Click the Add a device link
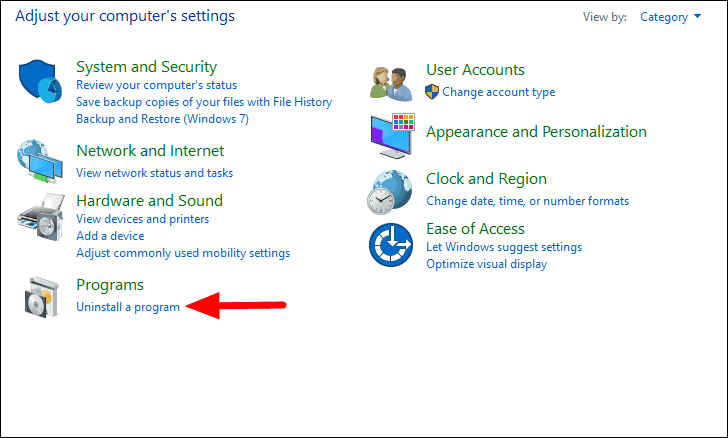Viewport: 728px width, 438px height. [110, 236]
